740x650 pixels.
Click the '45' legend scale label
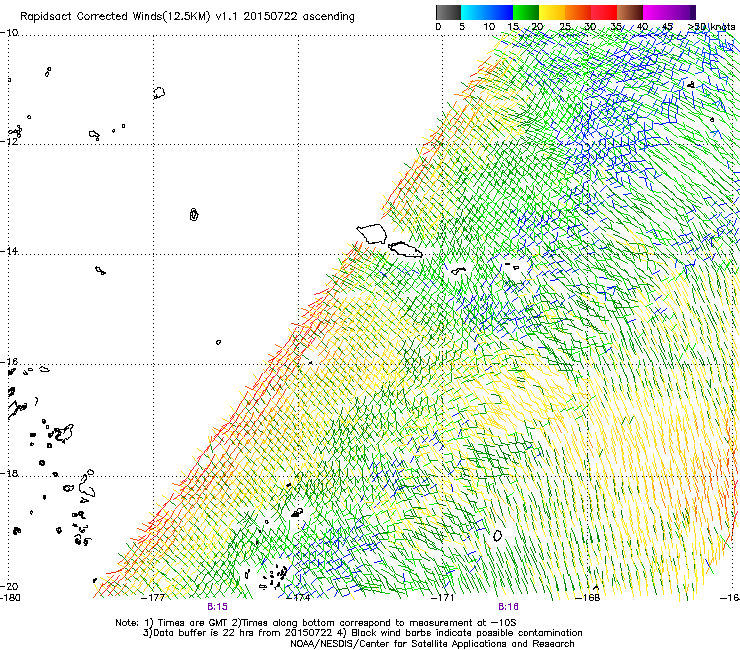pyautogui.click(x=667, y=27)
